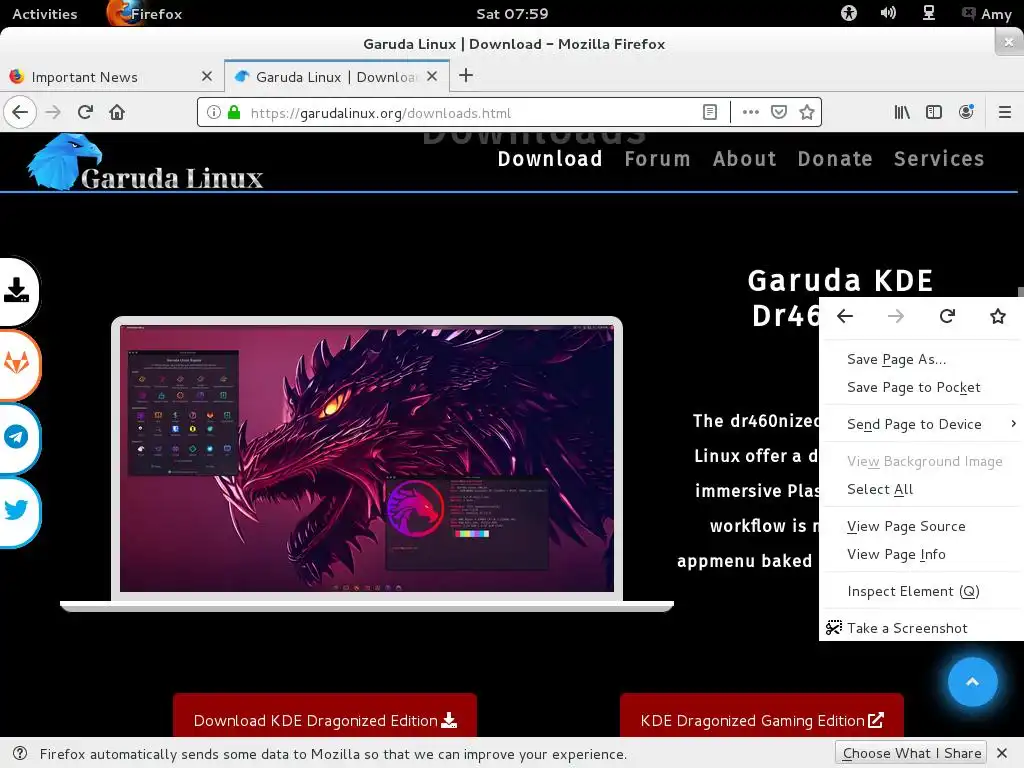The height and width of the screenshot is (768, 1024).
Task: Open the Forum nav link
Action: pos(657,159)
